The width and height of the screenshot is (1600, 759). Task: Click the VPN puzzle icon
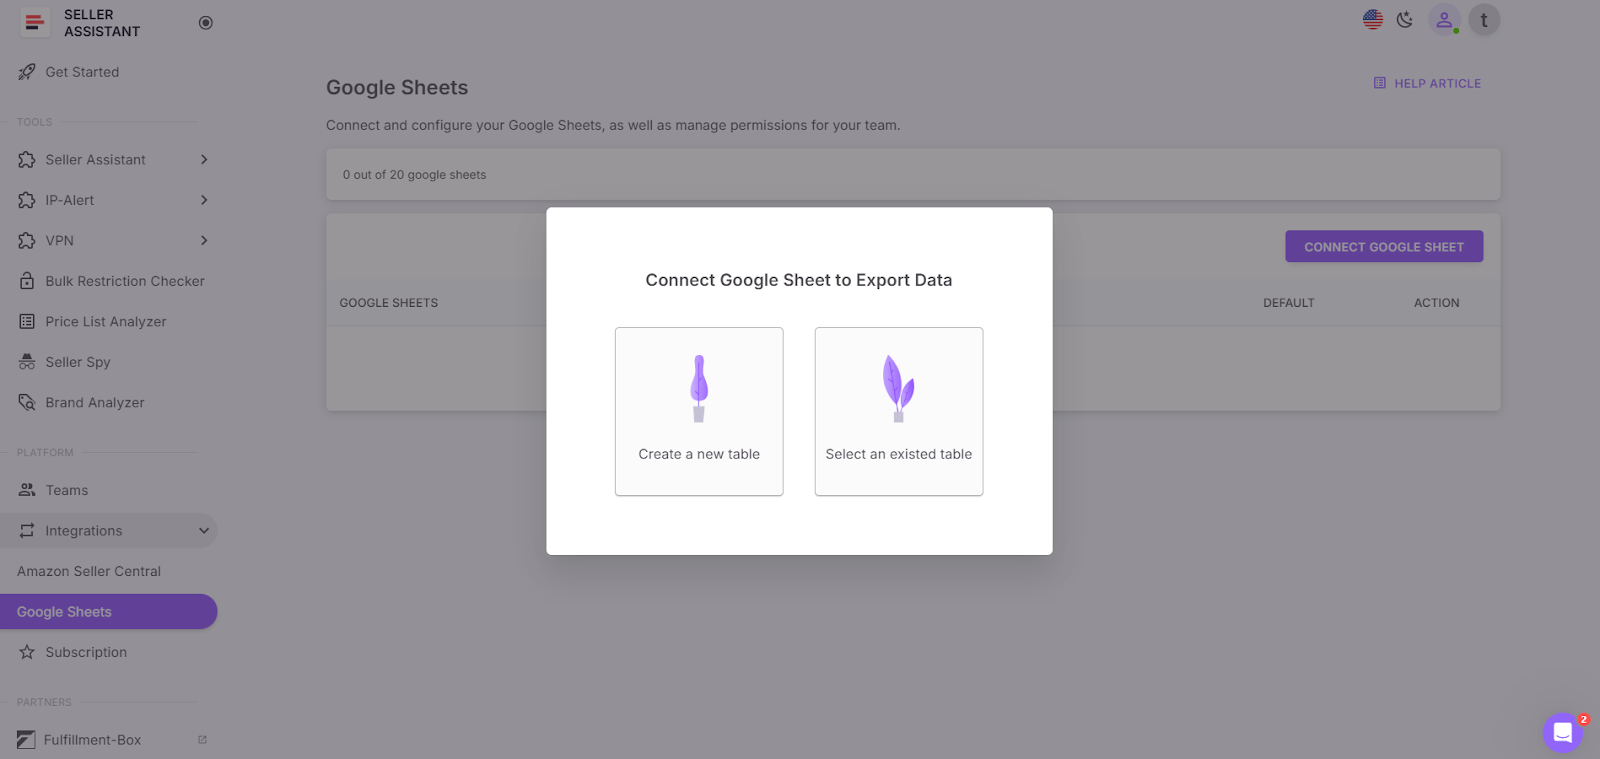(27, 241)
